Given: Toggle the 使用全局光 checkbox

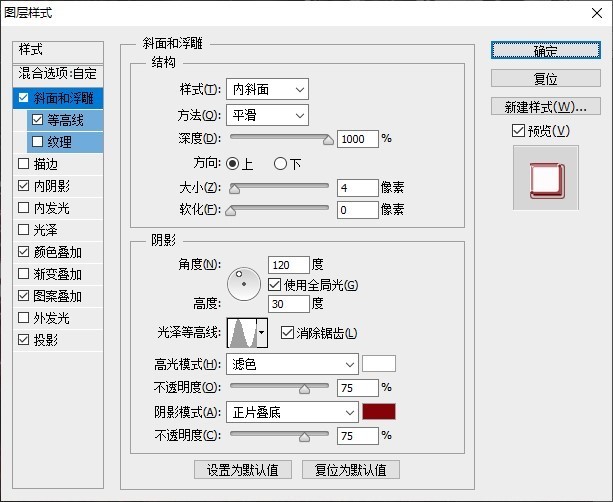Looking at the screenshot, I should (x=277, y=285).
